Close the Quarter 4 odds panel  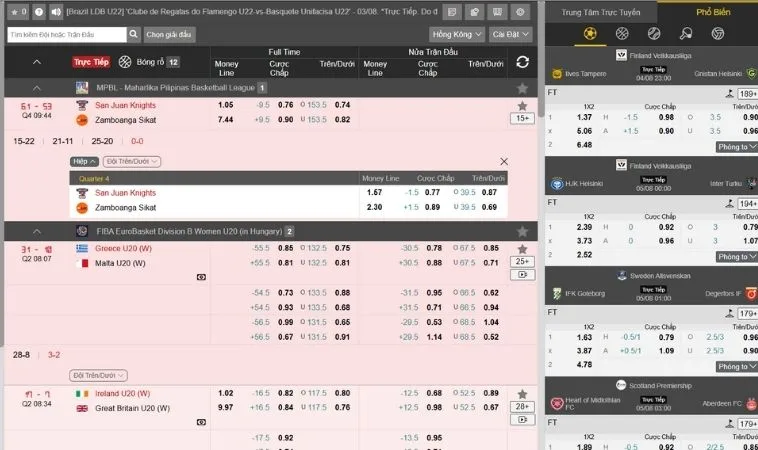point(503,161)
